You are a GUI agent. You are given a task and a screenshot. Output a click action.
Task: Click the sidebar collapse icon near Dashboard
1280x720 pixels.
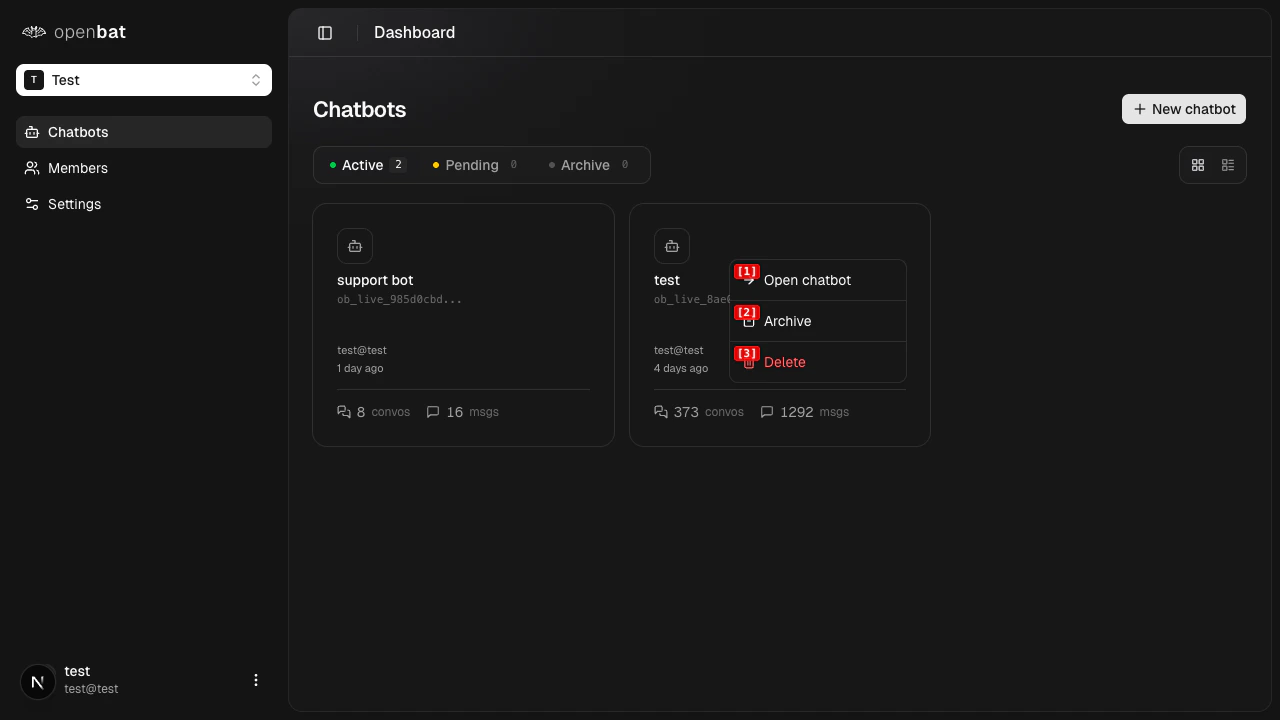pos(324,32)
